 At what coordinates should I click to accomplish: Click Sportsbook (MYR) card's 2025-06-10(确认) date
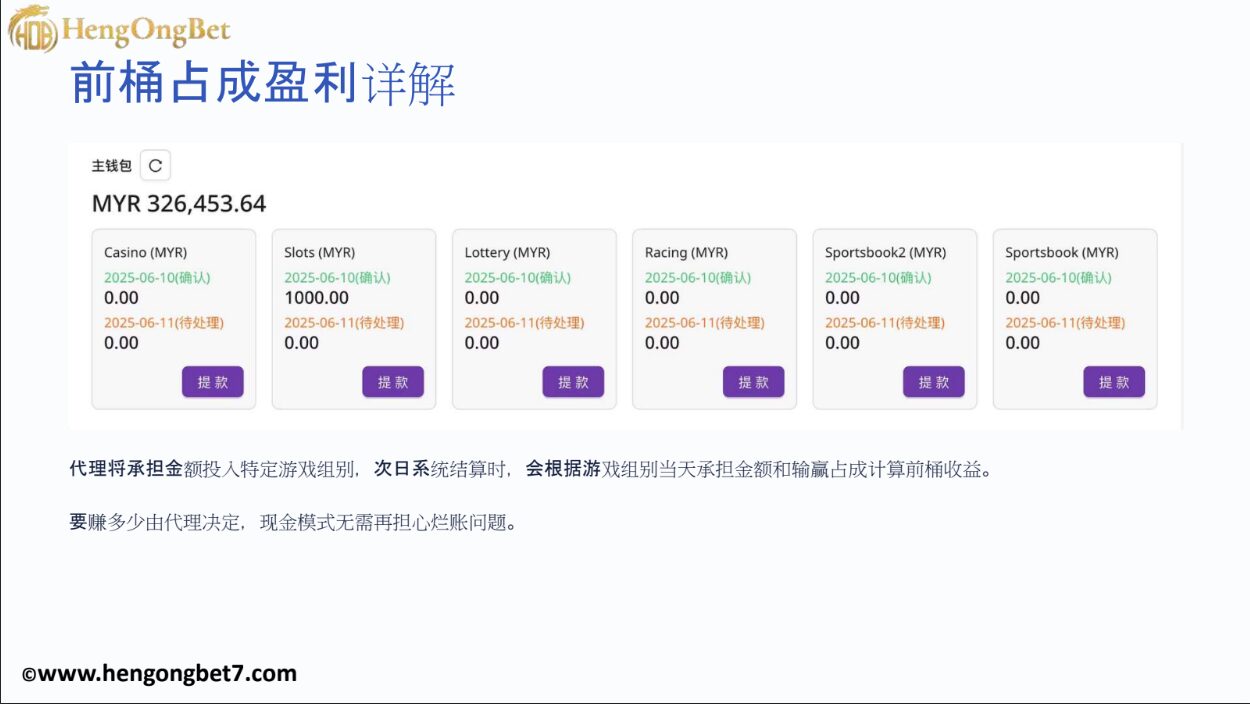pyautogui.click(x=1058, y=278)
